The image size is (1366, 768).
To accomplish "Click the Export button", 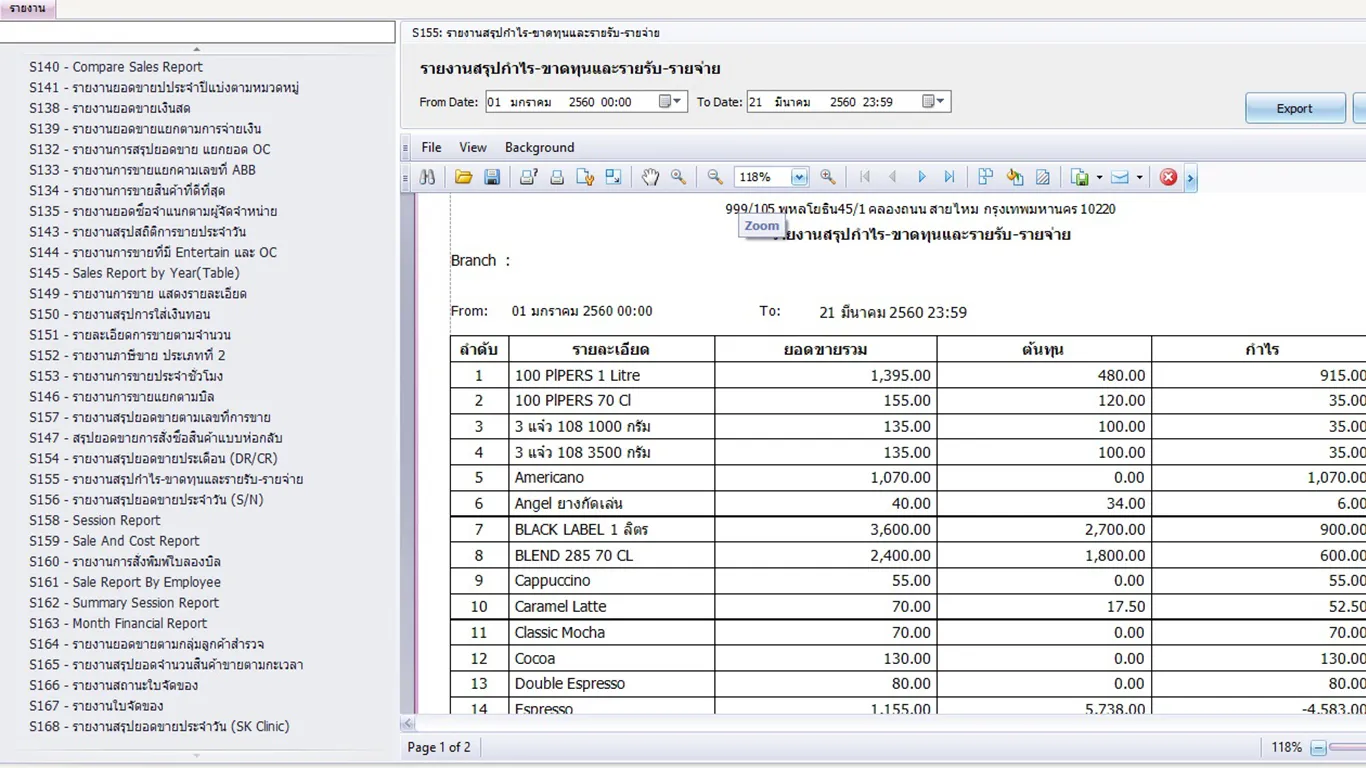I will 1295,108.
